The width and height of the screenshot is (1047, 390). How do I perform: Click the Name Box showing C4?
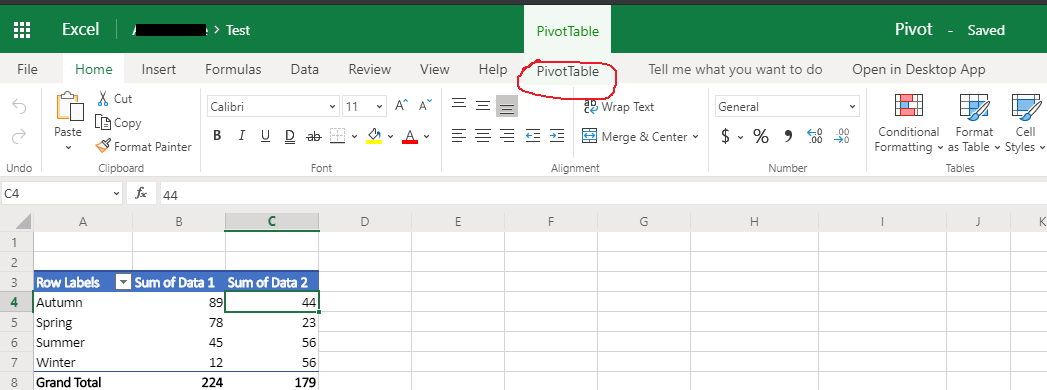[x=62, y=194]
